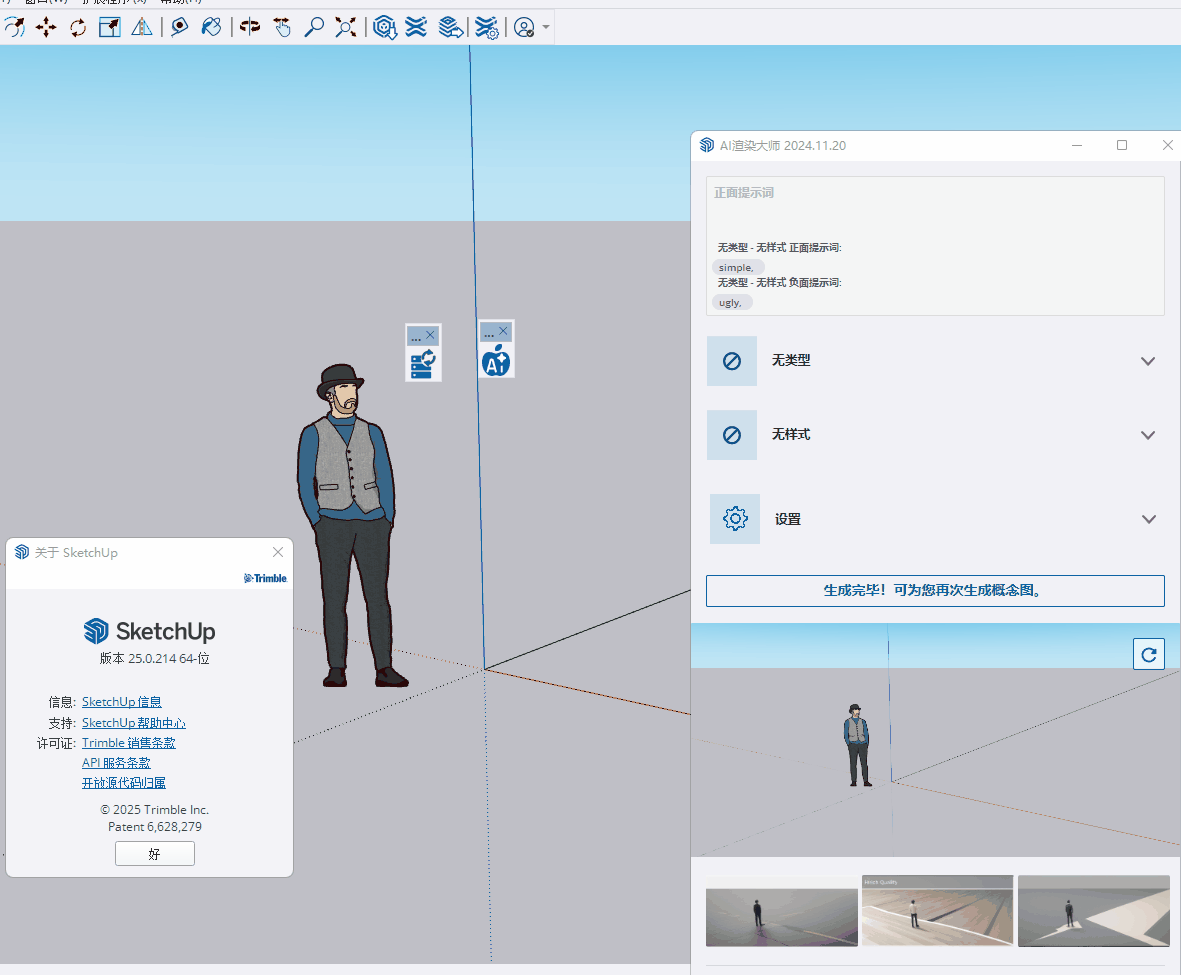The image size is (1181, 975).
Task: Activate the Rotate tool
Action: click(77, 27)
